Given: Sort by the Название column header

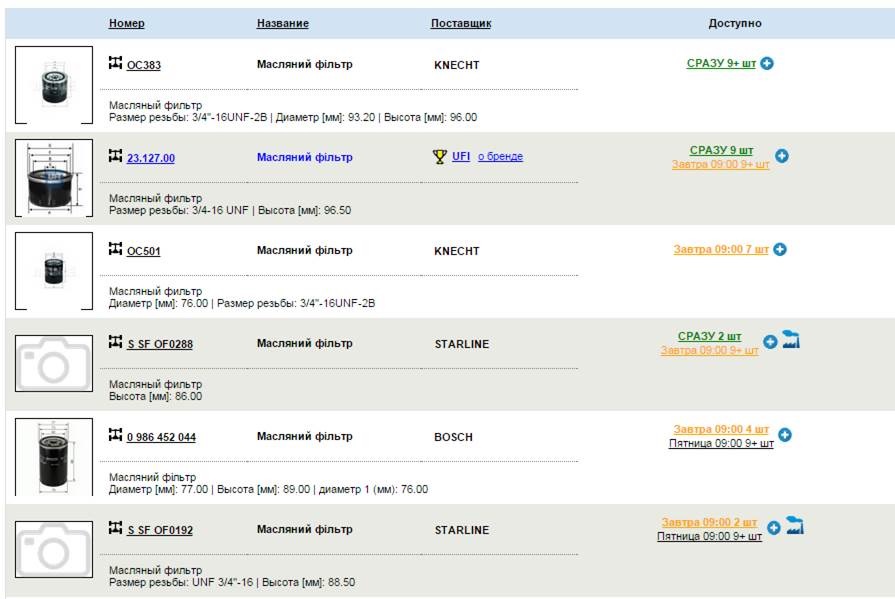Looking at the screenshot, I should pos(282,23).
